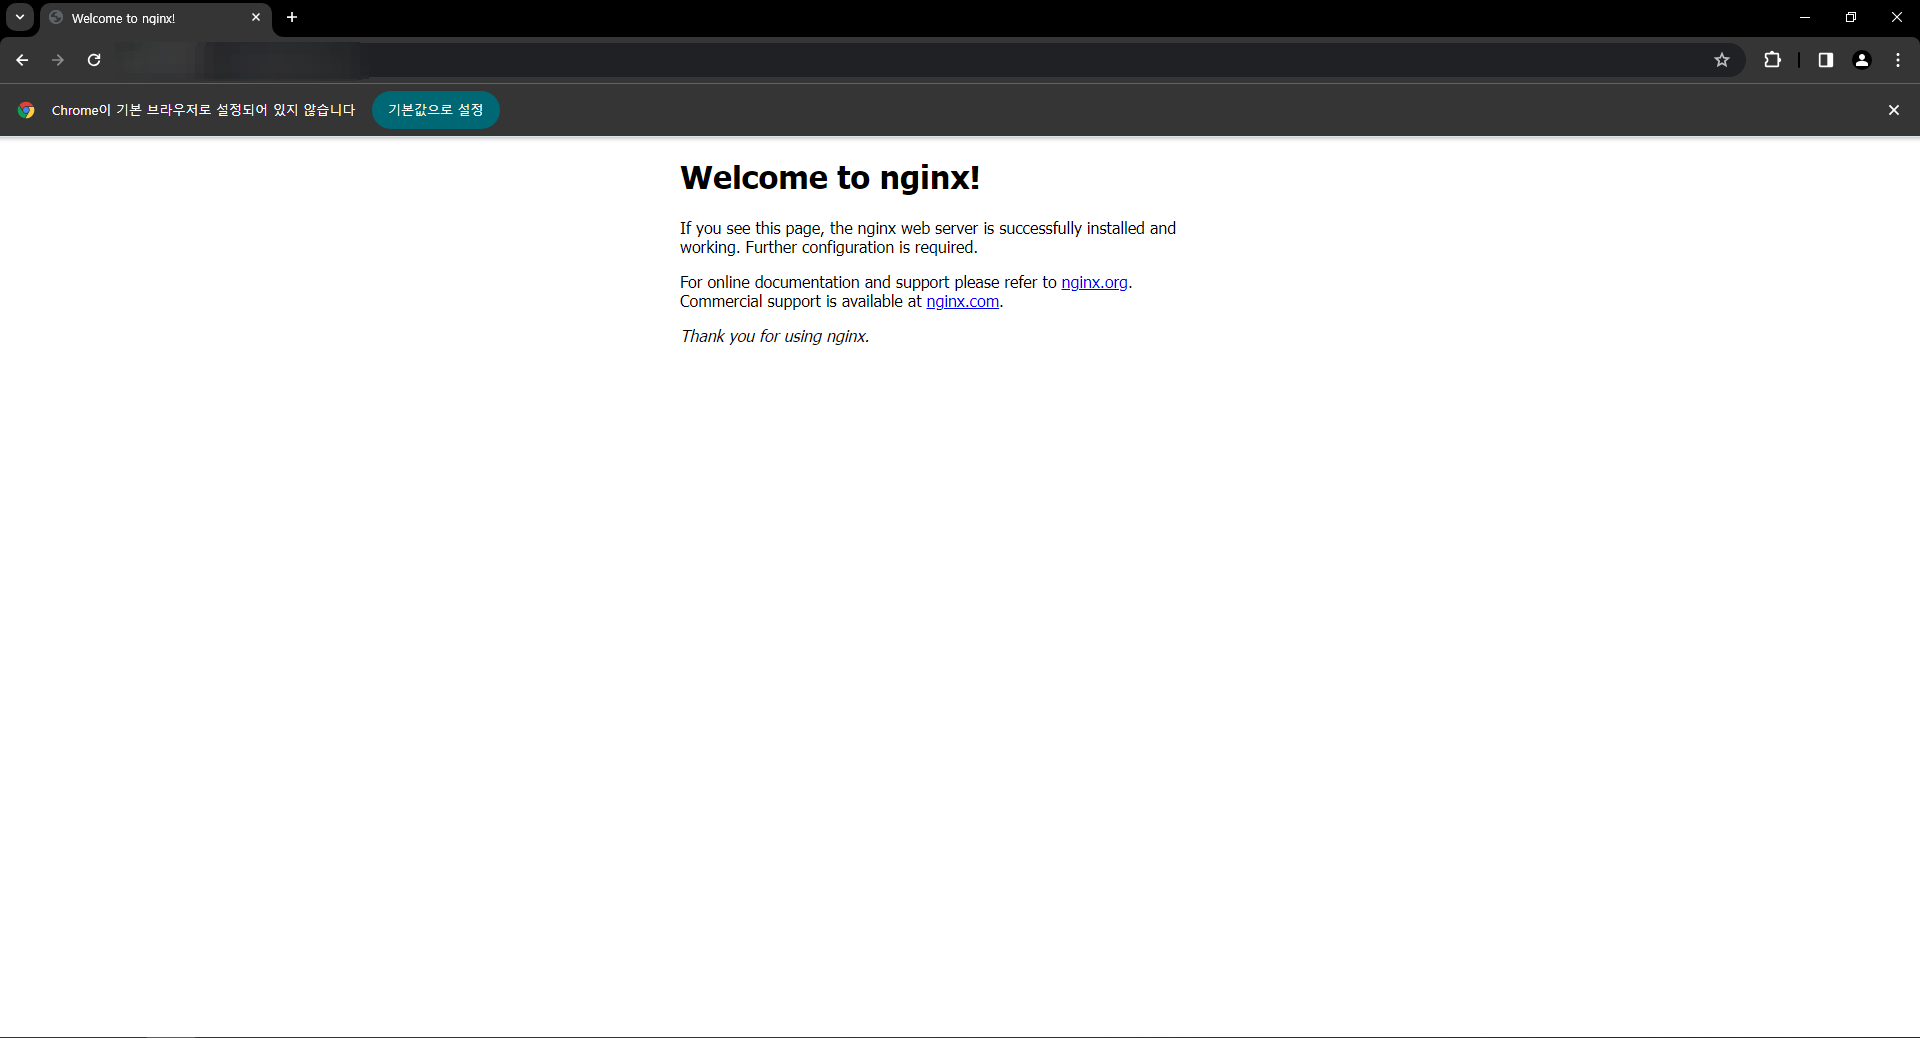Click the forward navigation arrow
The image size is (1920, 1038).
tap(58, 60)
